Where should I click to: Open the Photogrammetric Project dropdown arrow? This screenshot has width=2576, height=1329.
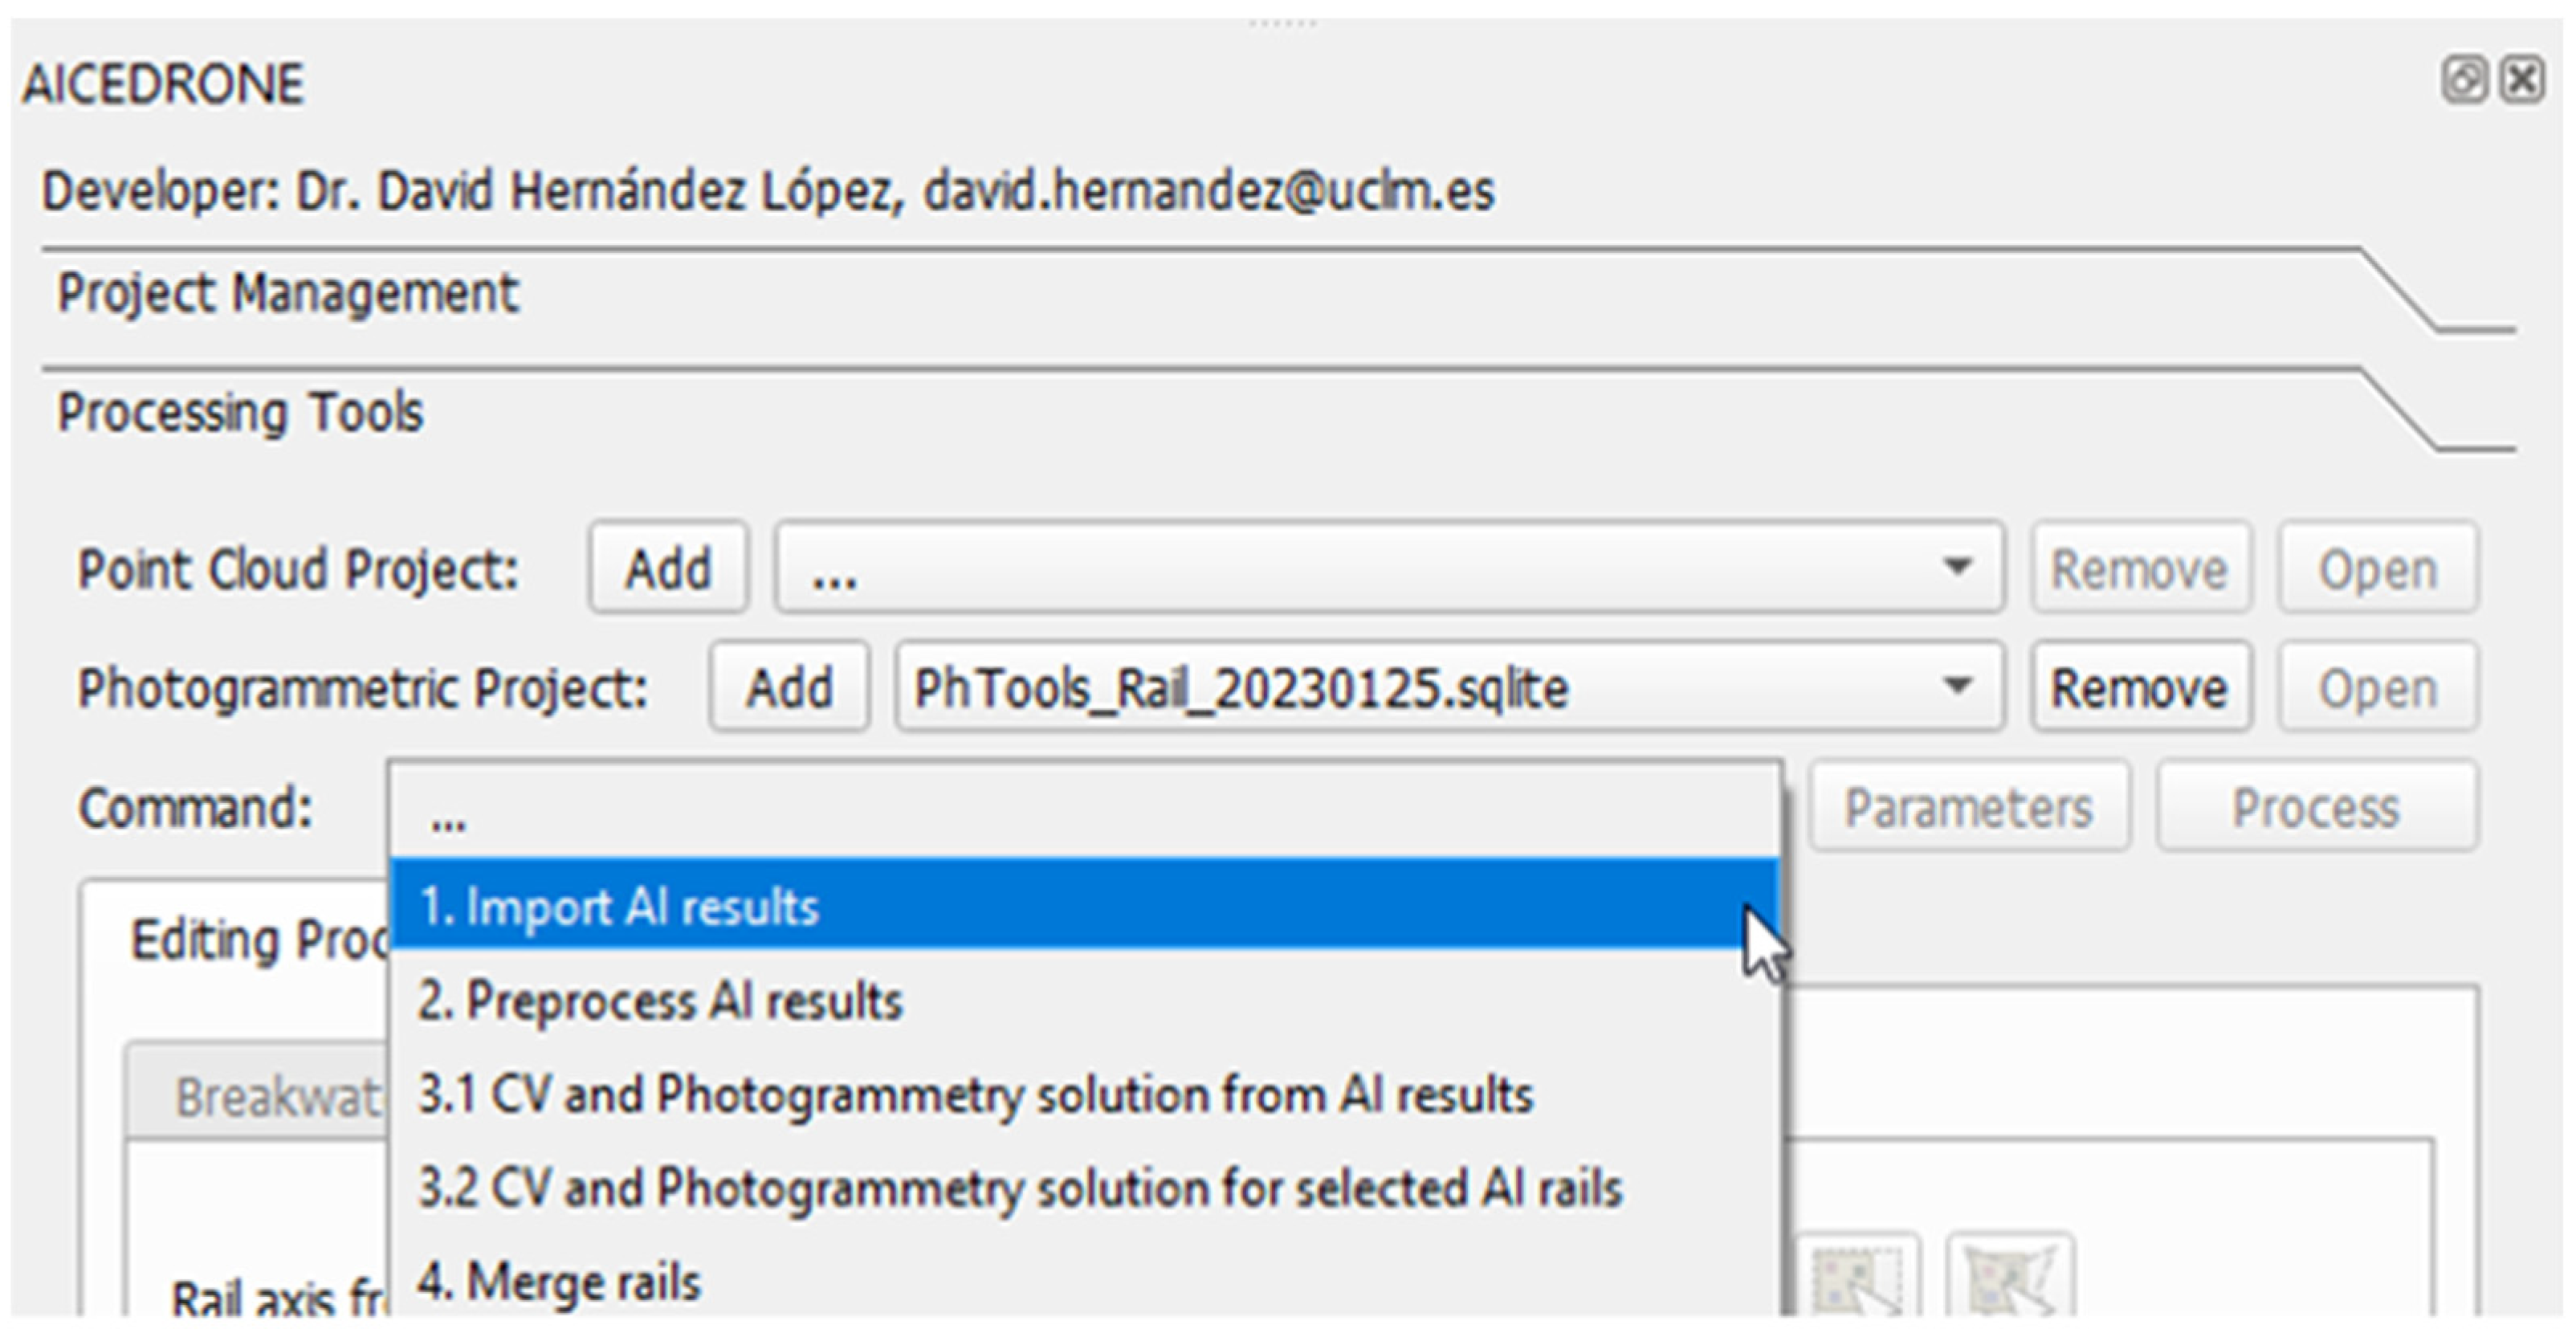click(1956, 687)
